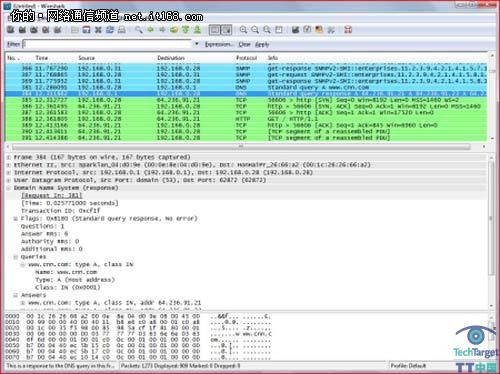Reload the capture file
Screen dimensions: 500x374
coord(110,30)
